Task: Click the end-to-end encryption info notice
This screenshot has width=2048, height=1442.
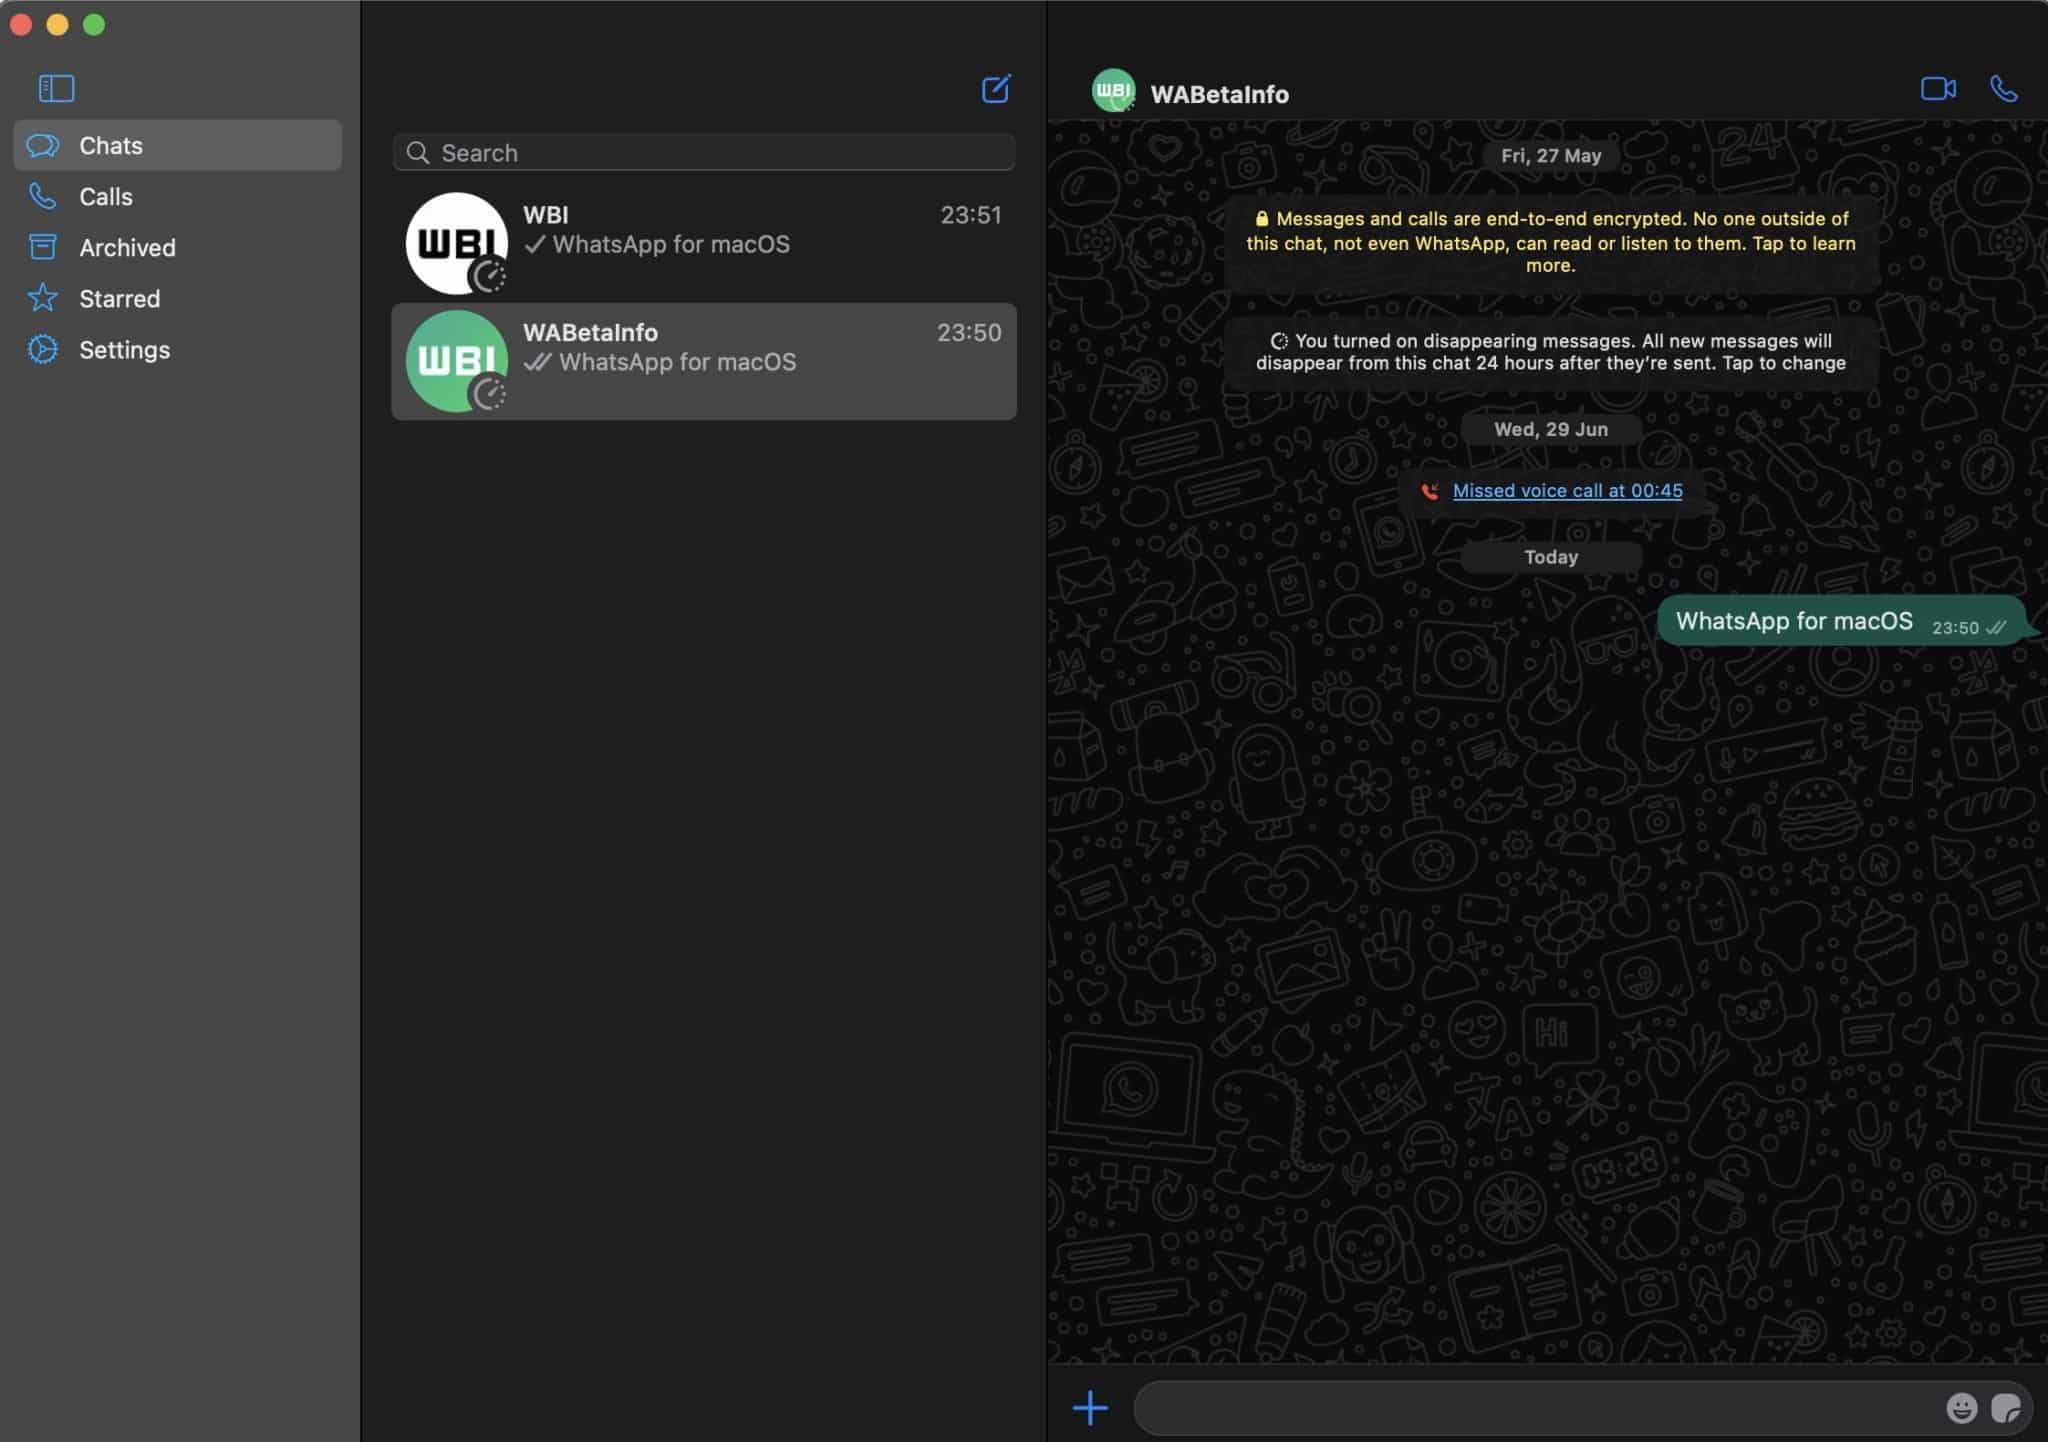Action: coord(1550,242)
